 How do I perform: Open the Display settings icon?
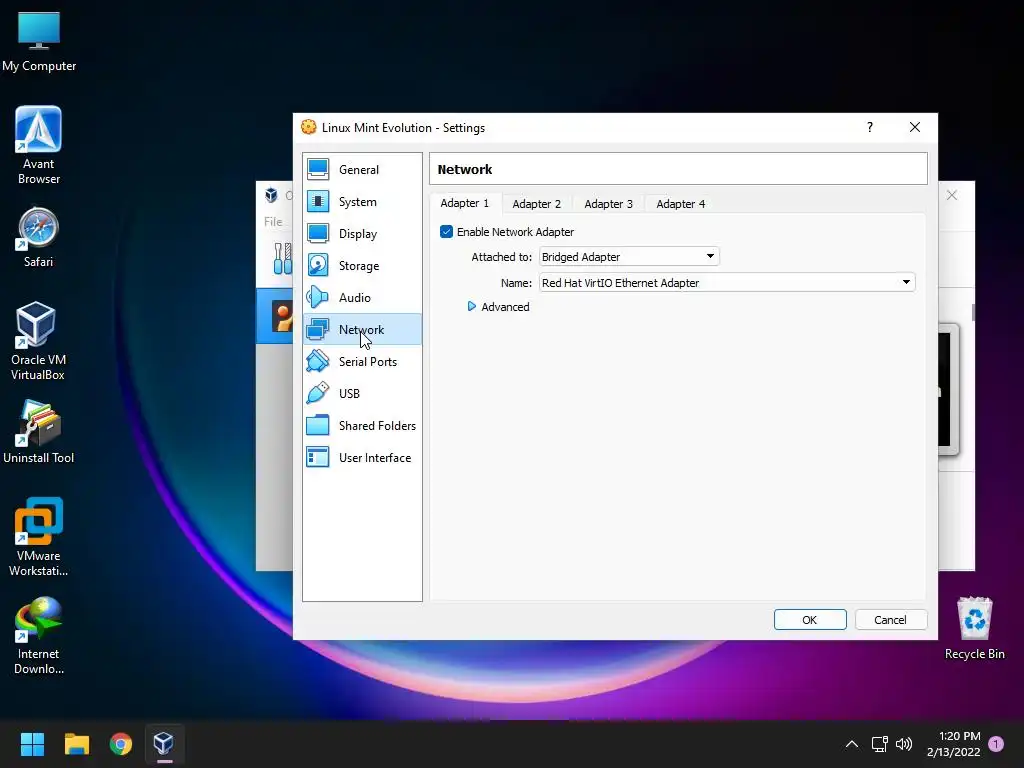[318, 233]
